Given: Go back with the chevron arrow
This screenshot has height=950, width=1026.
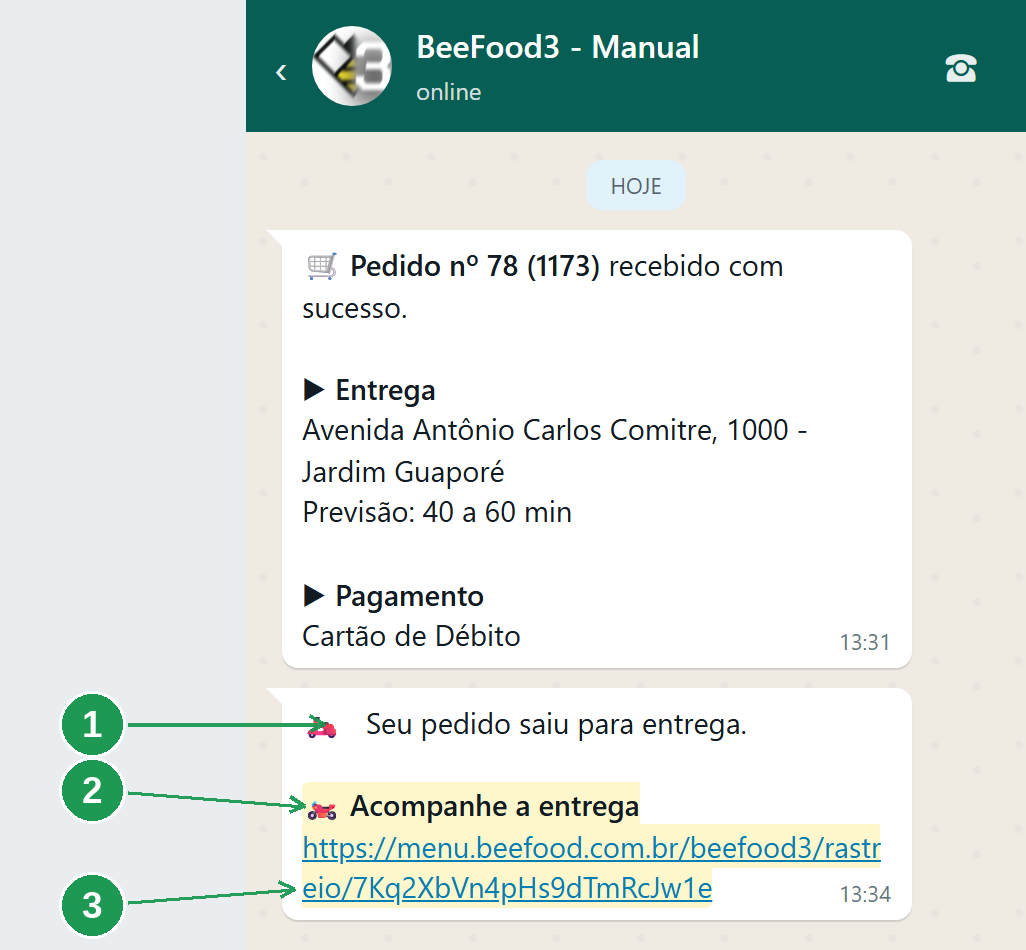Looking at the screenshot, I should [x=281, y=71].
